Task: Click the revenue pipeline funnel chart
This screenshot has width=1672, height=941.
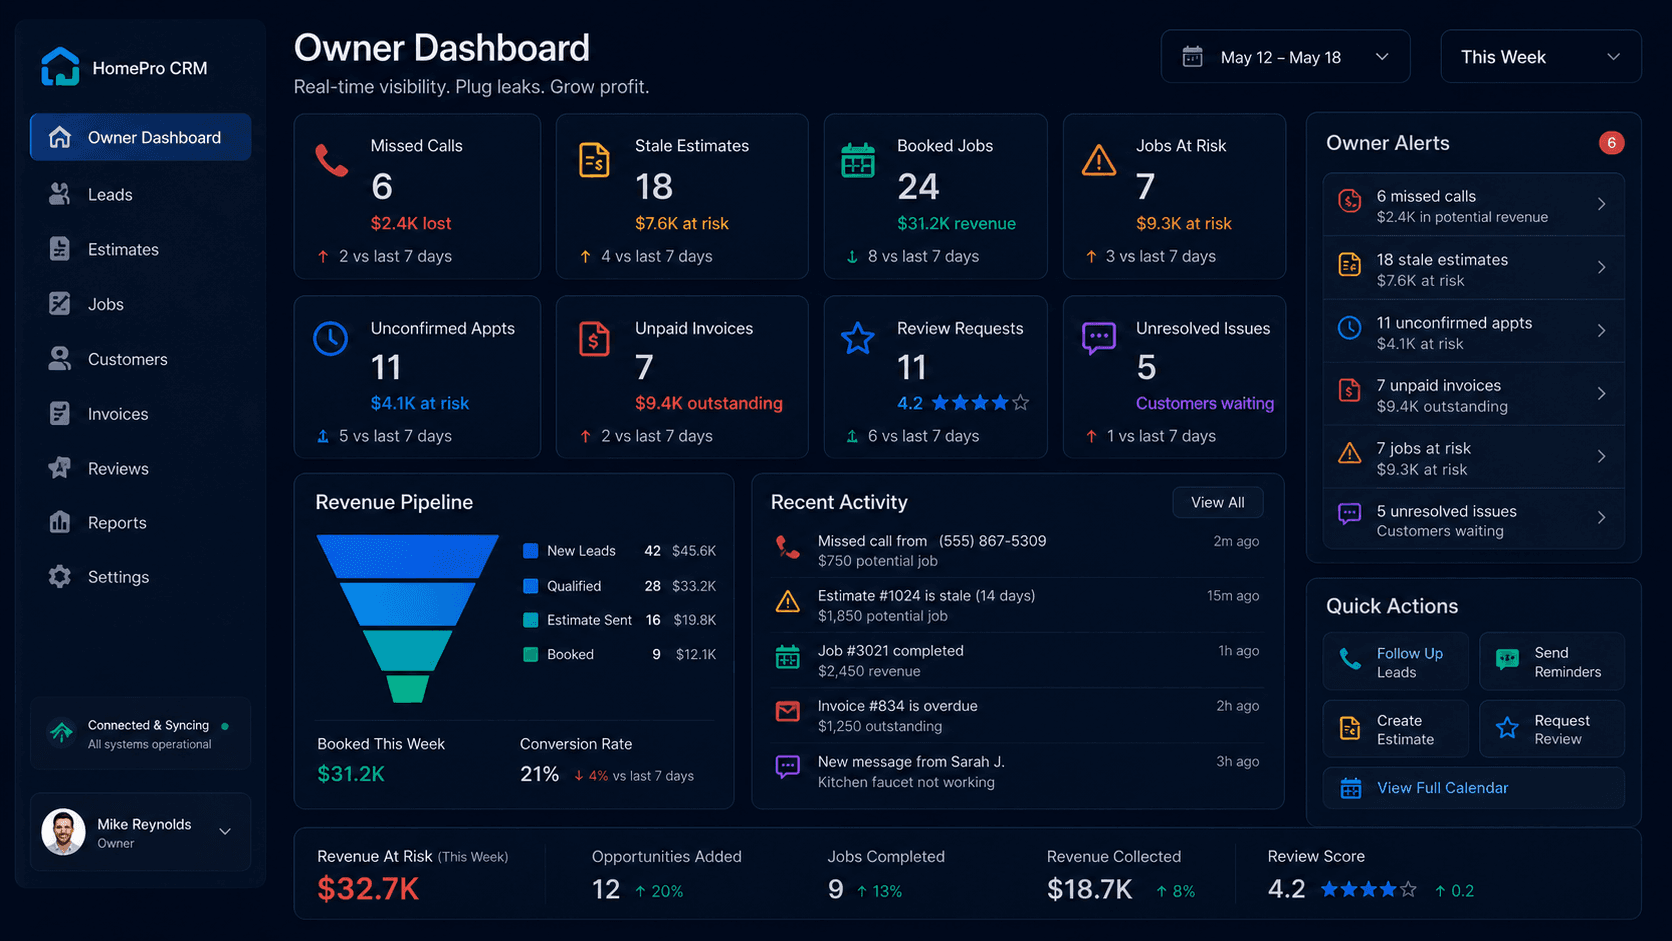Action: [x=407, y=618]
